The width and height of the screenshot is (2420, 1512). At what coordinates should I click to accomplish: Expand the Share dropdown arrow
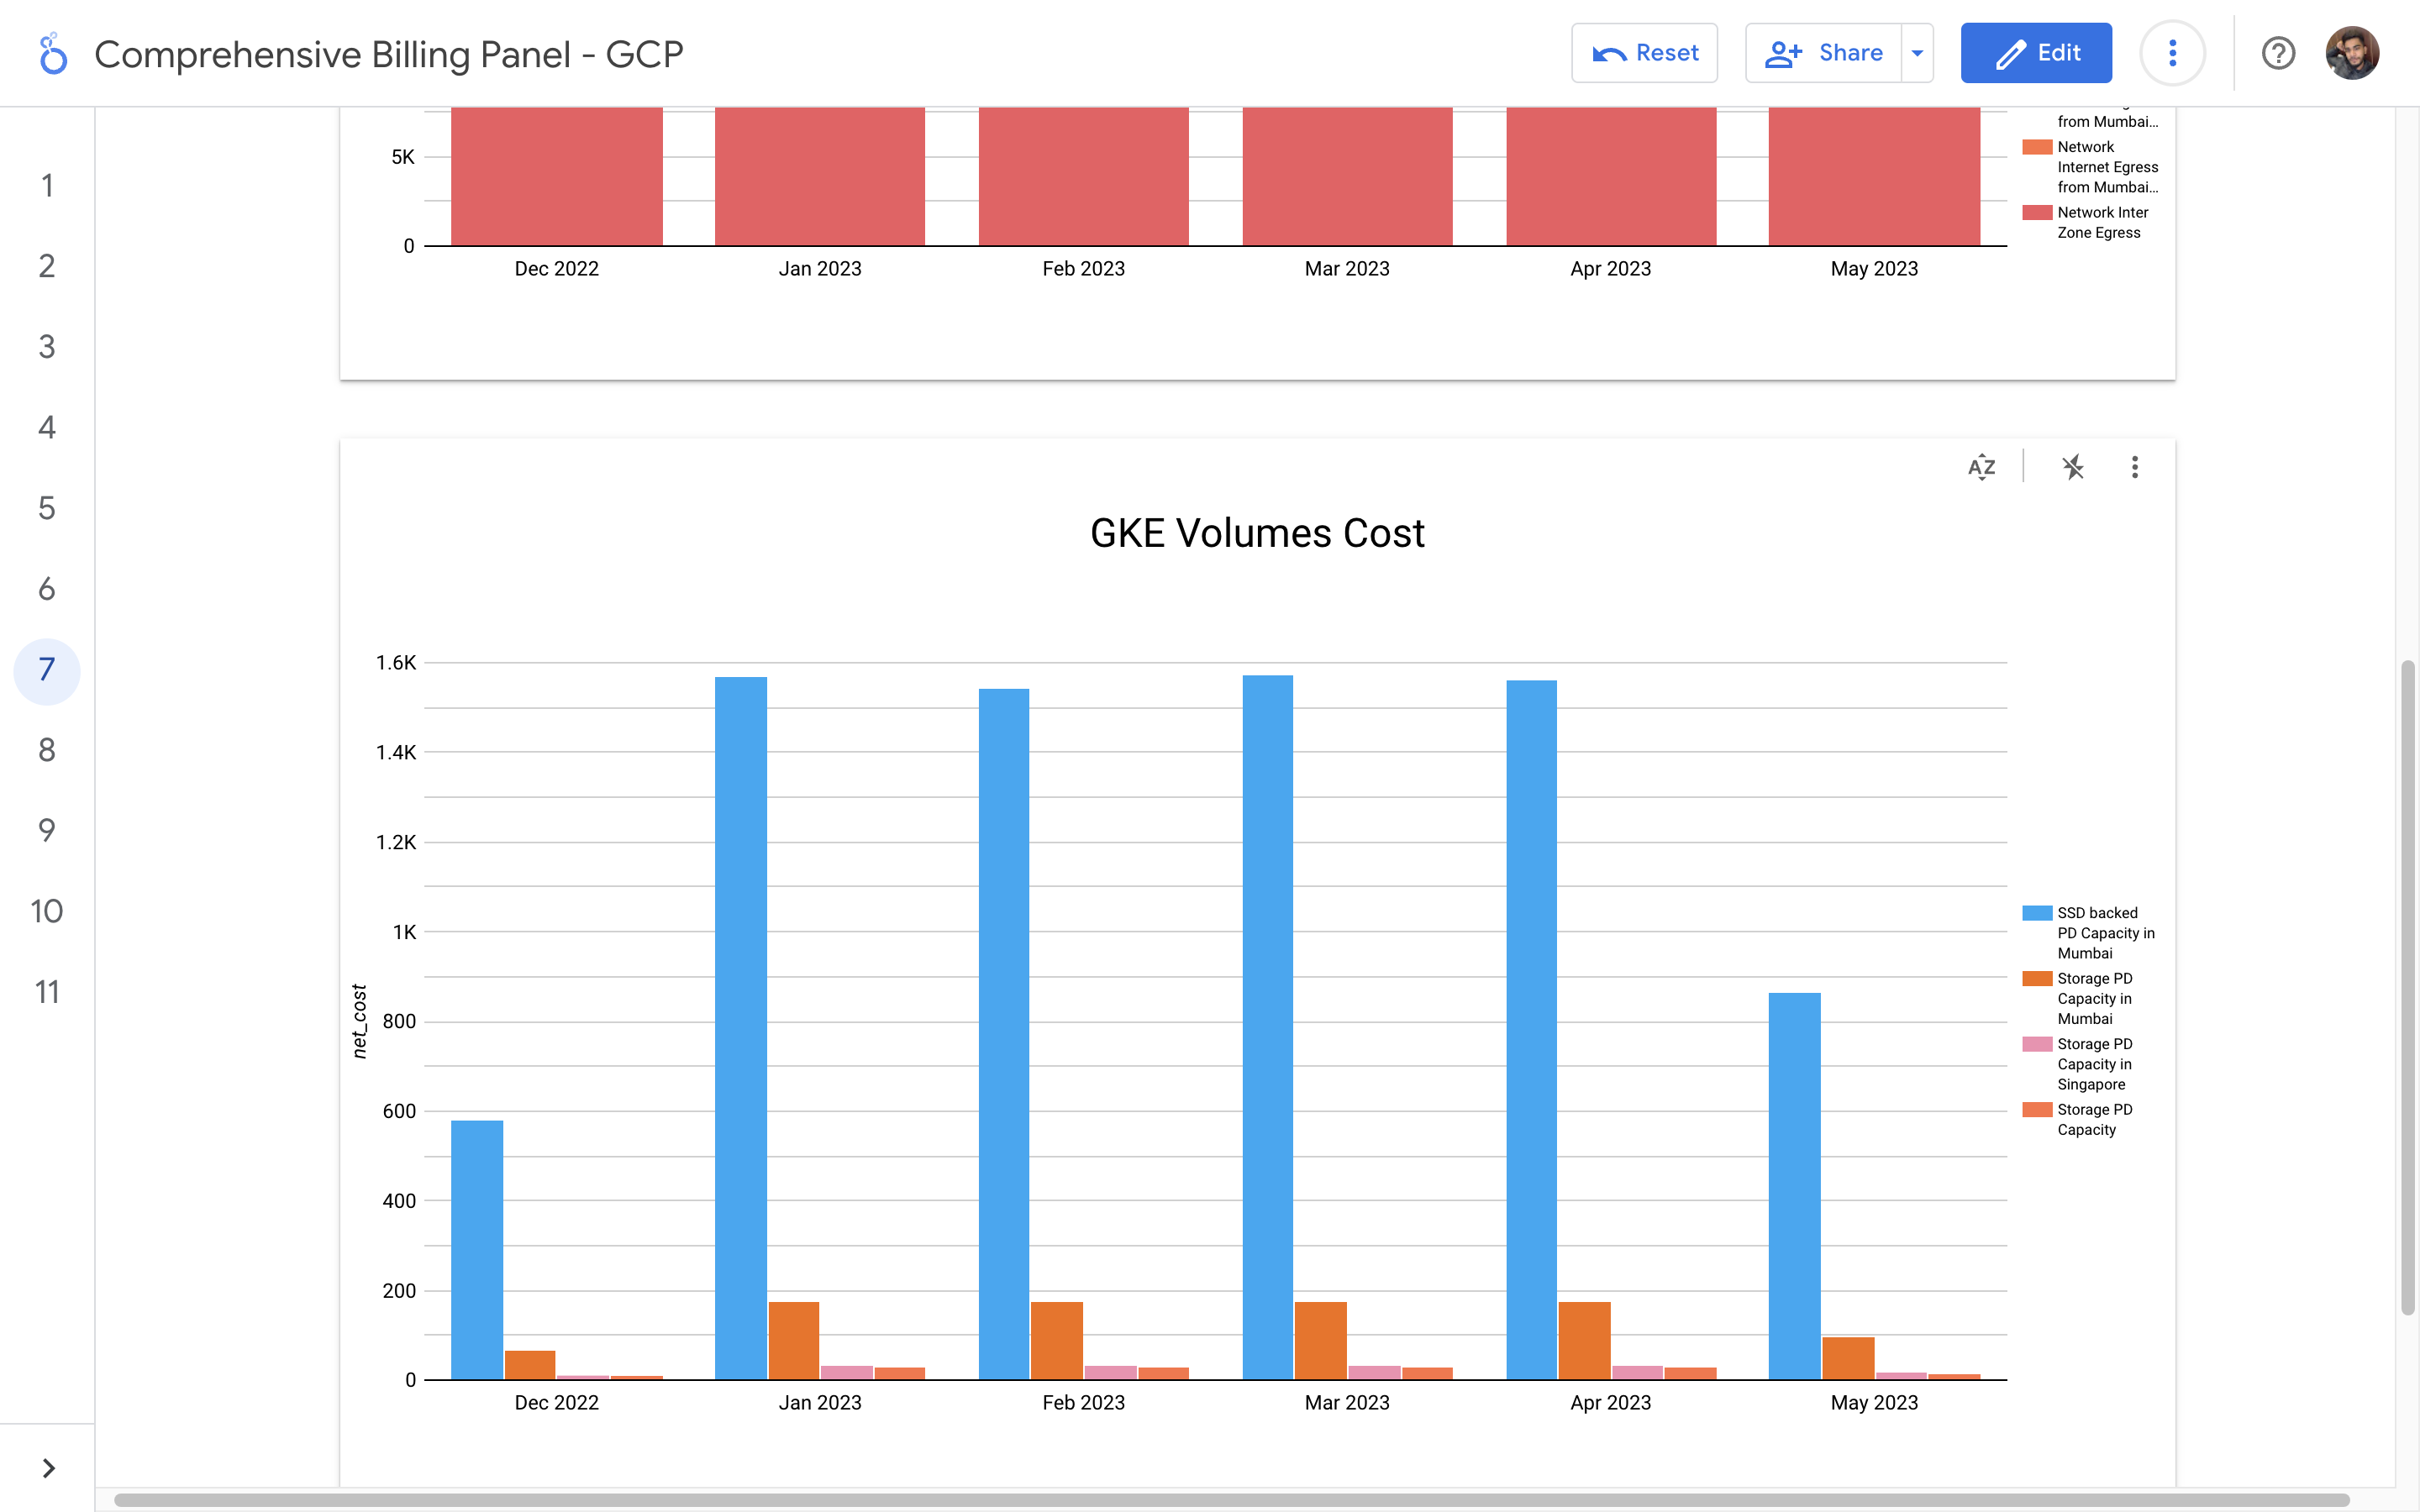point(1917,53)
